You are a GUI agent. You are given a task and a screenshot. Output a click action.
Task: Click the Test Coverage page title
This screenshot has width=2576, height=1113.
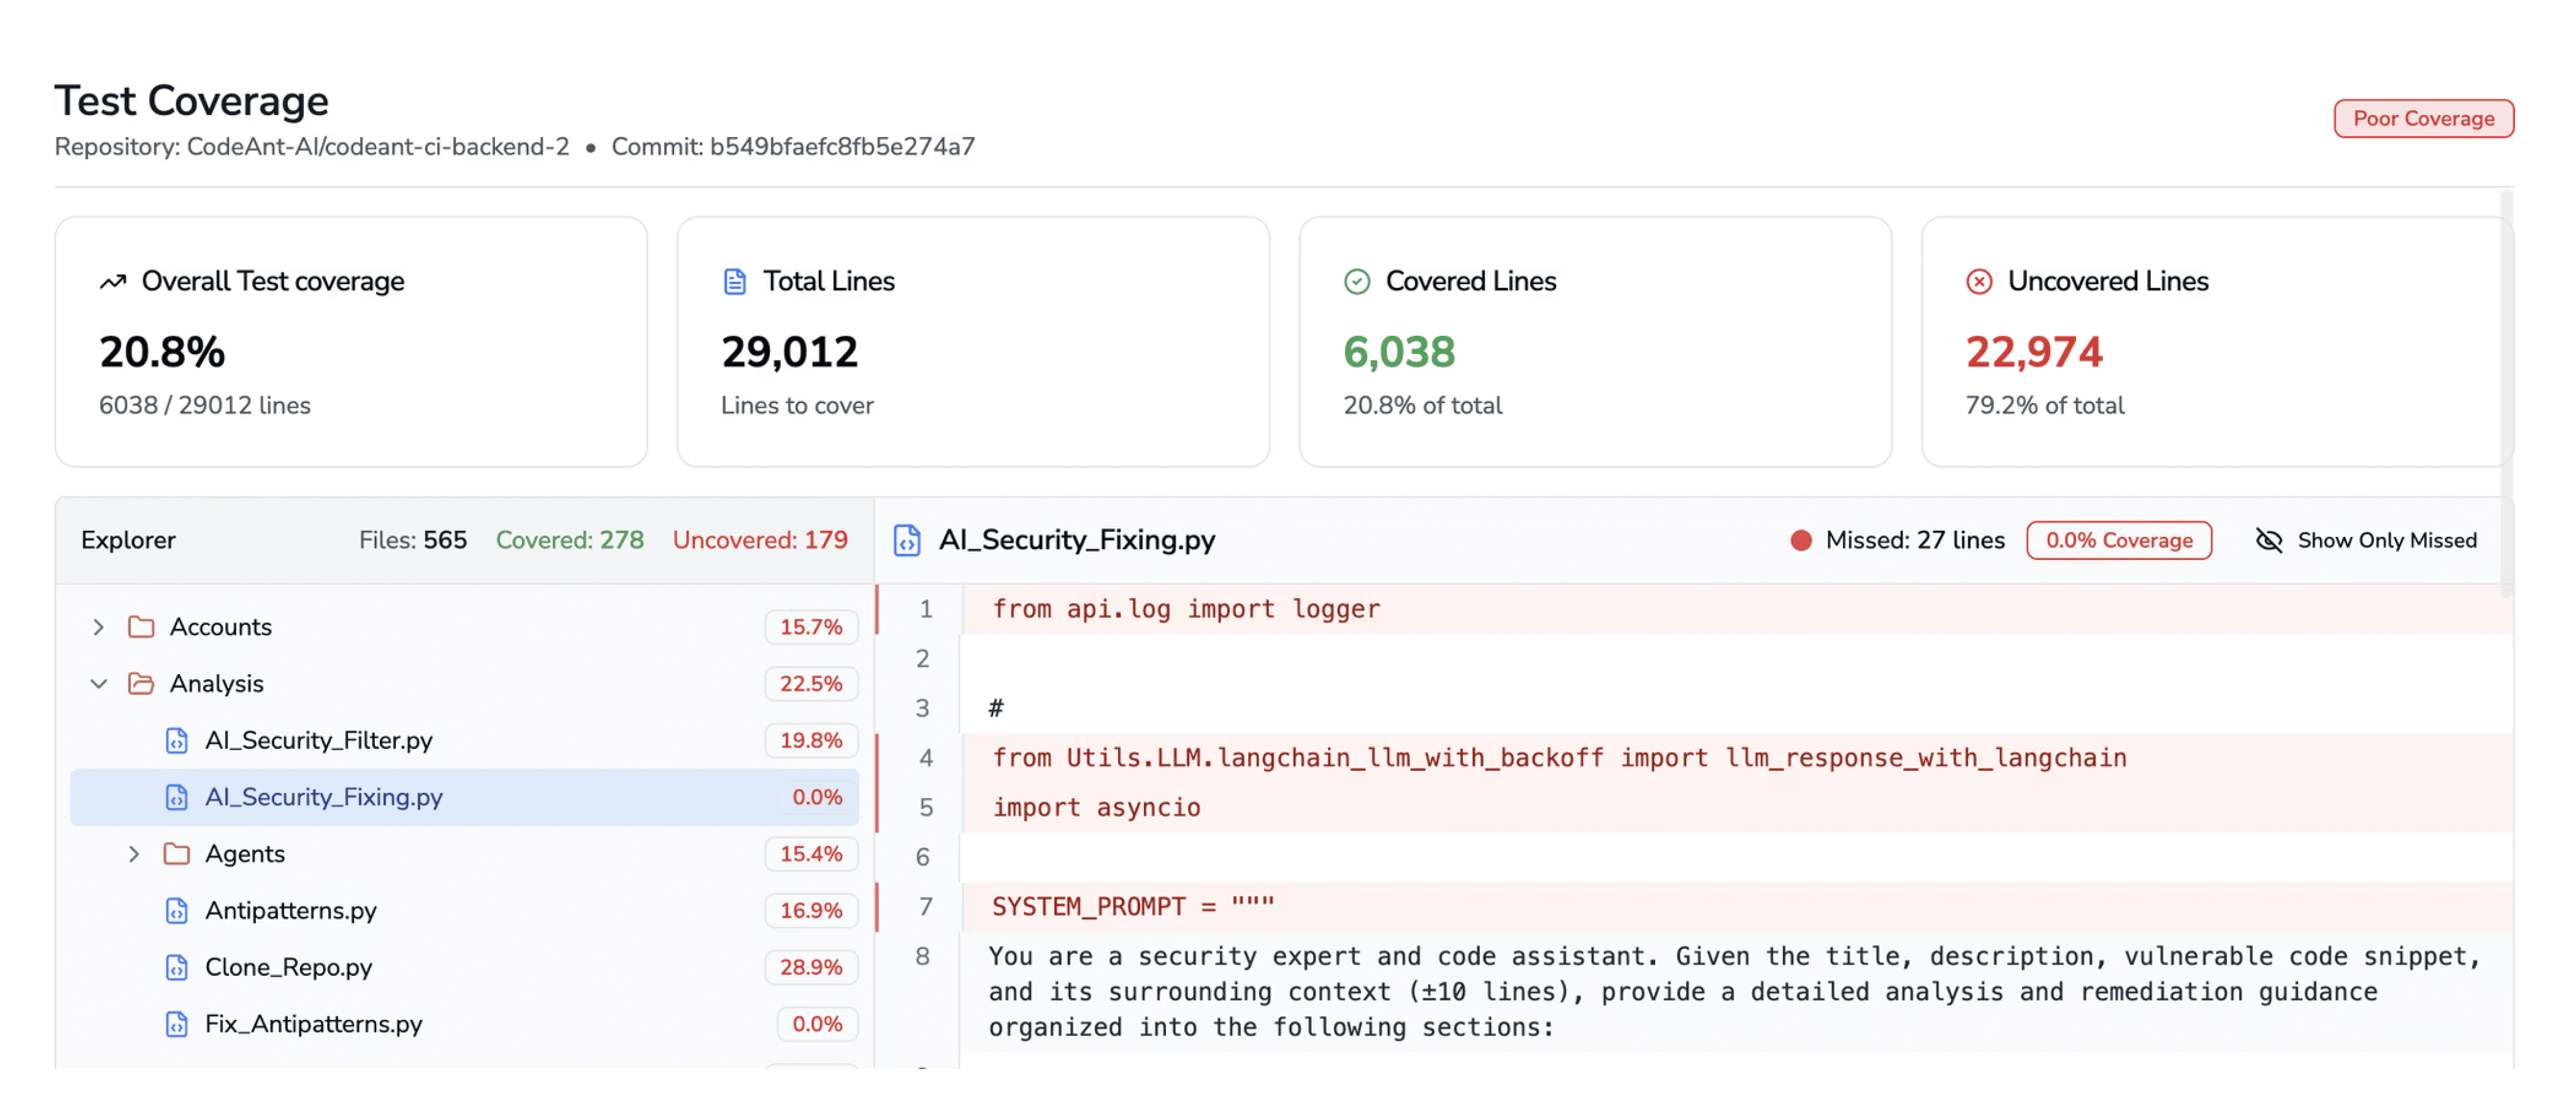pos(191,101)
